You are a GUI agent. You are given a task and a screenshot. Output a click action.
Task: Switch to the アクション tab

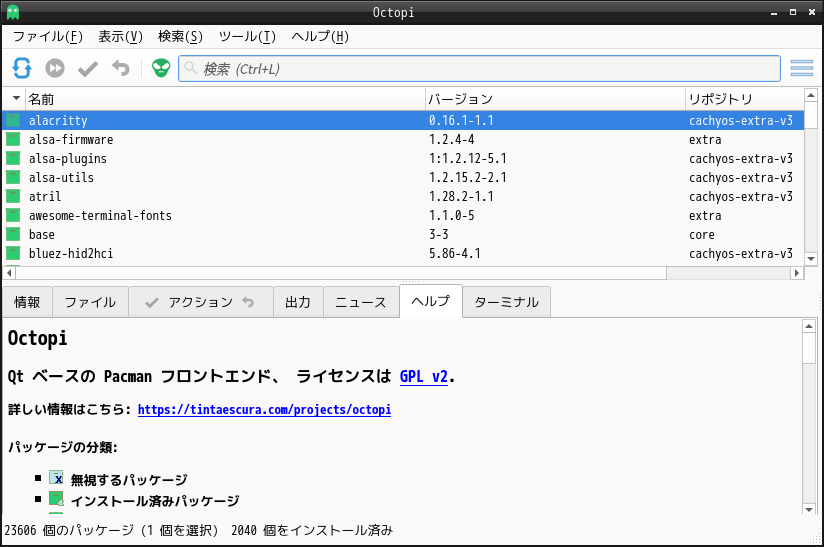tap(201, 302)
